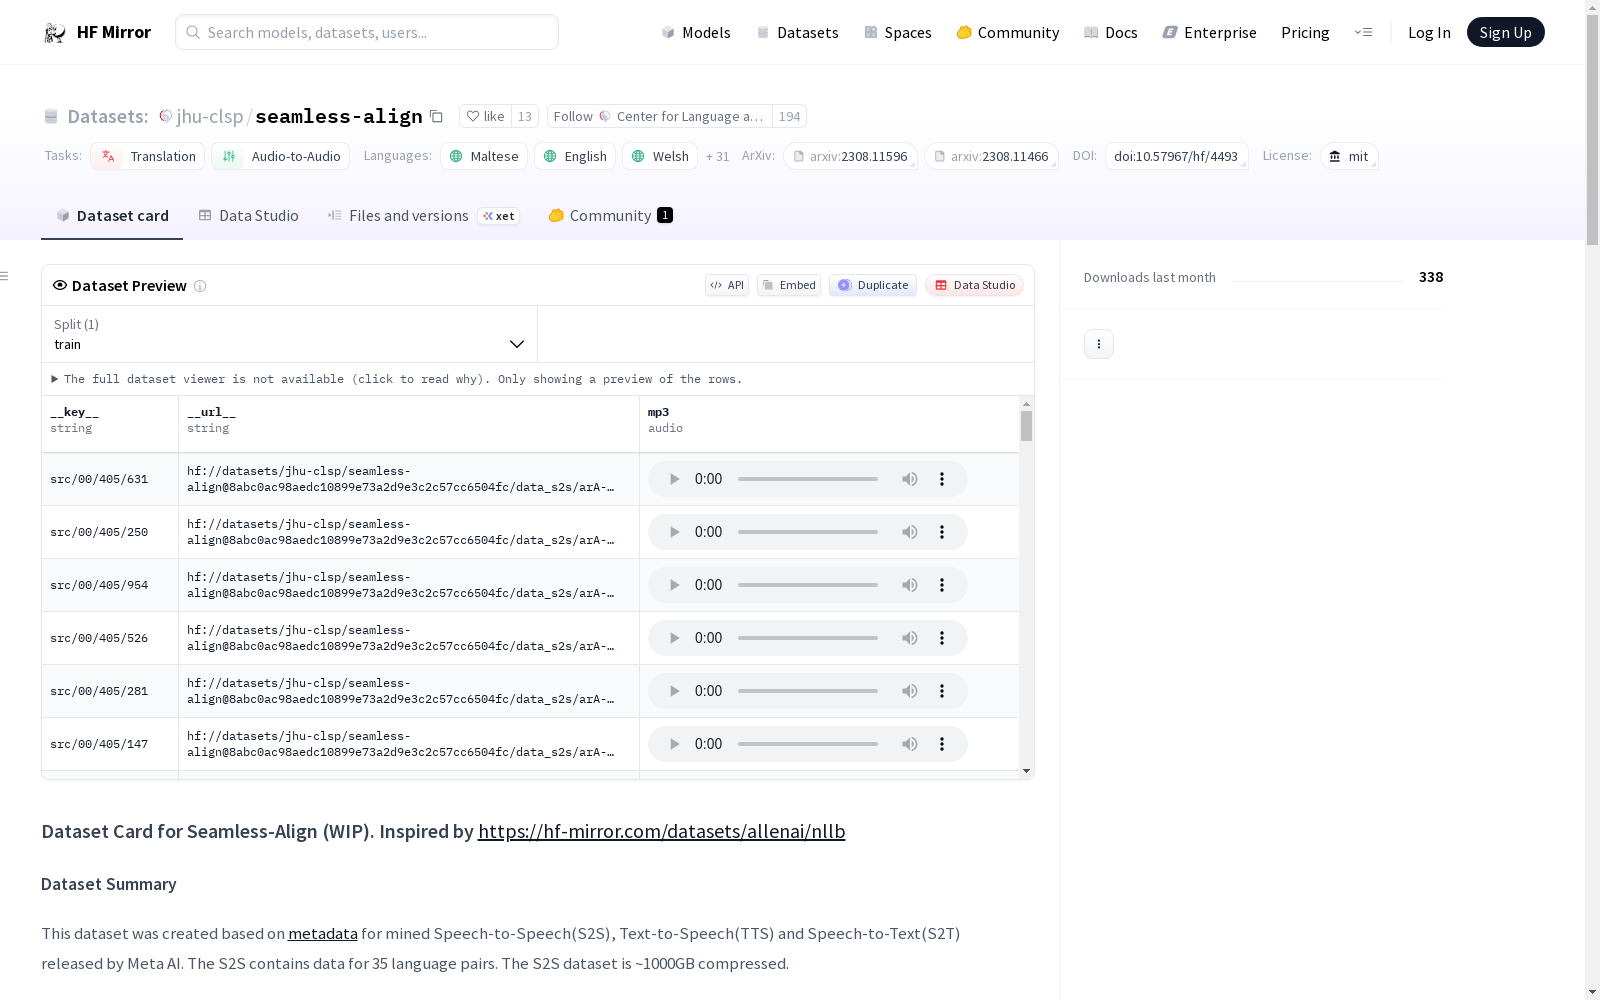Click the dataset table vertical scrollbar thumb

[x=1026, y=426]
